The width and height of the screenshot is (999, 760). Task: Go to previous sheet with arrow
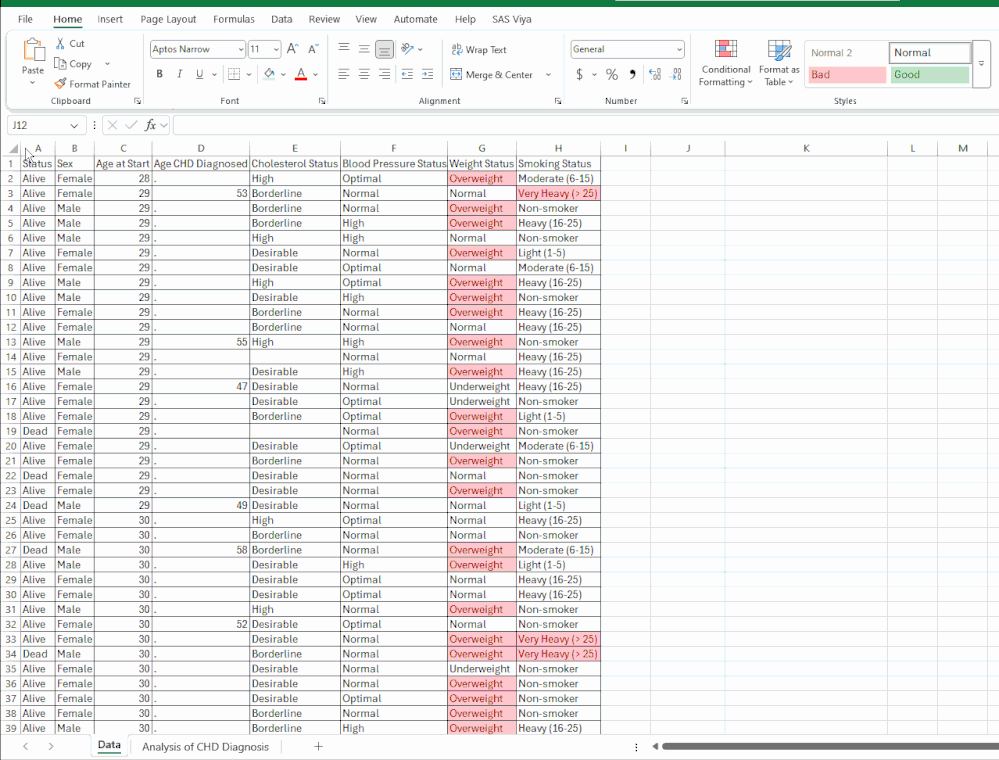click(25, 746)
